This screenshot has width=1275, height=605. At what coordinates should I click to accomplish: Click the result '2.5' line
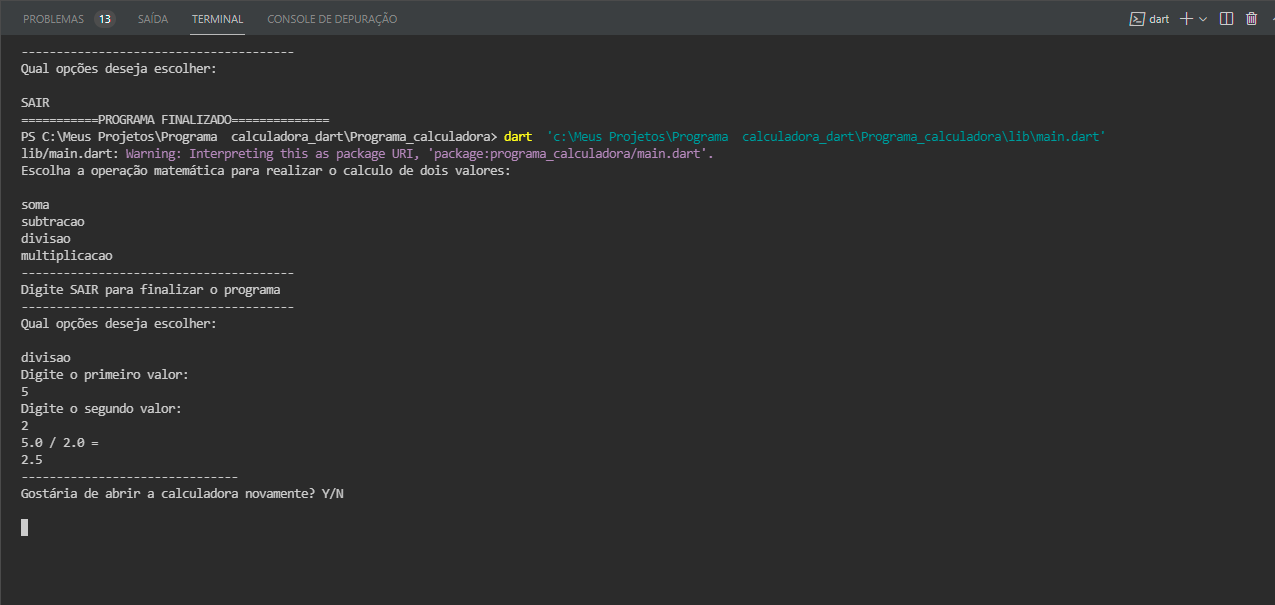click(31, 459)
